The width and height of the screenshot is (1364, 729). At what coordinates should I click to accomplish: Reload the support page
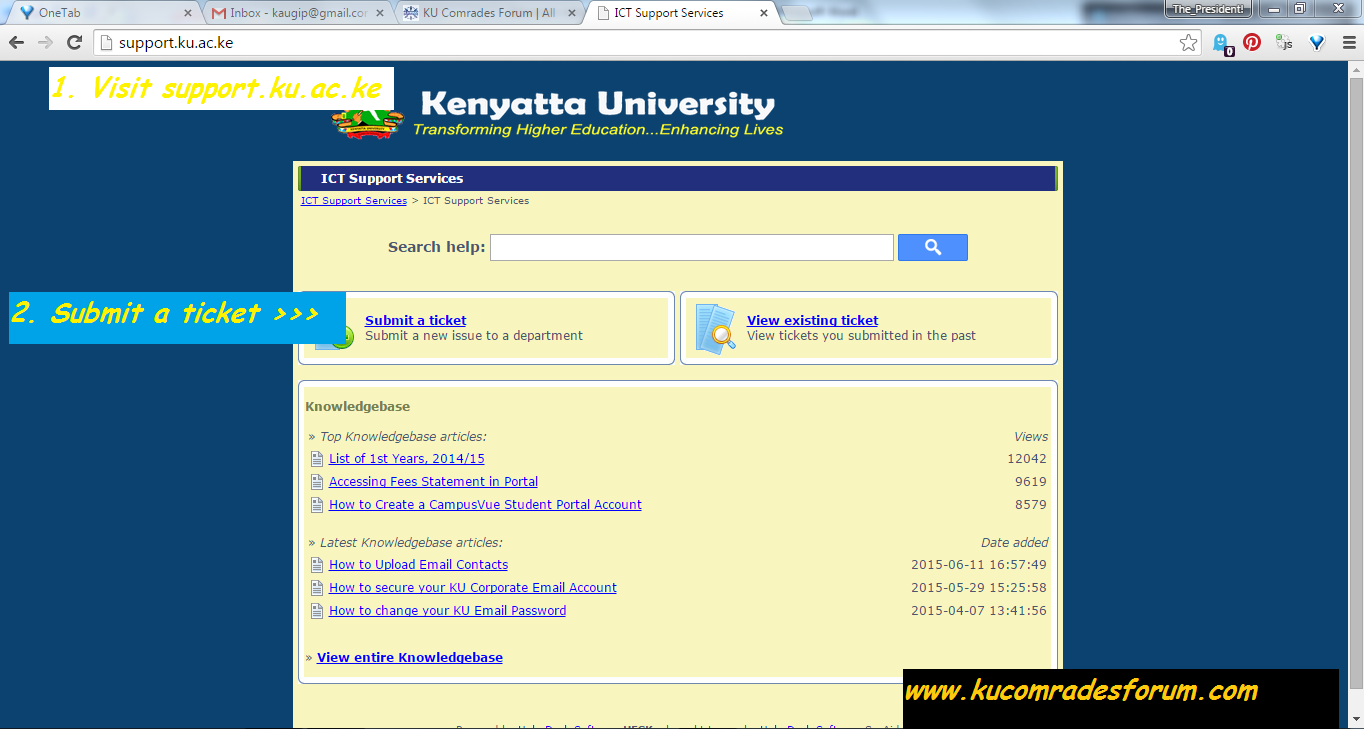pos(74,43)
